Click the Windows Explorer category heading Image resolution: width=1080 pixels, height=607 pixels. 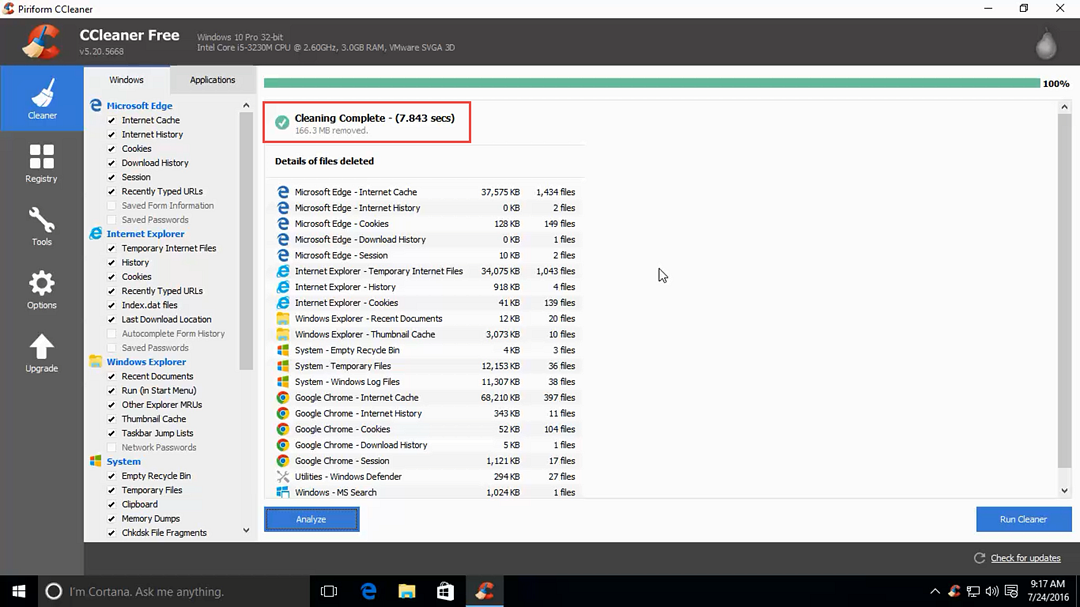point(146,362)
